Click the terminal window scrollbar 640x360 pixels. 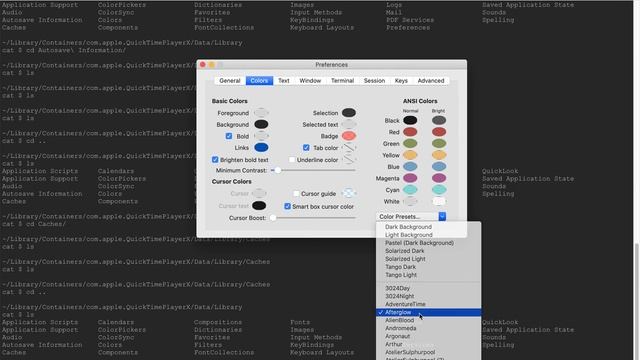[637, 301]
